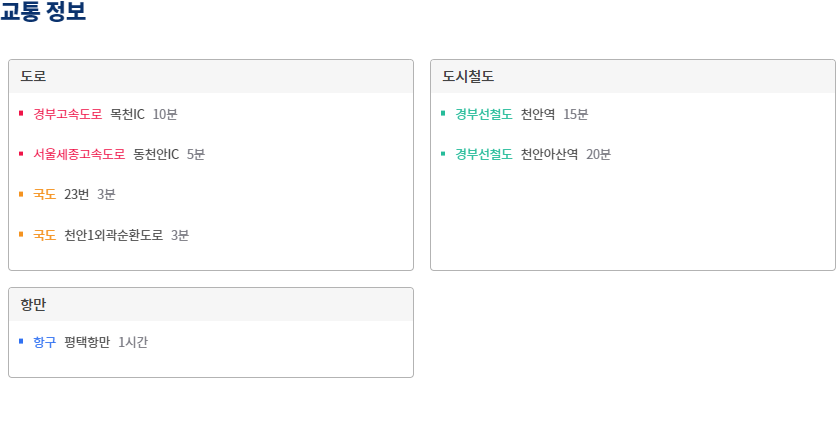Click the green 경부선철도 label next to 천안역

click(484, 114)
